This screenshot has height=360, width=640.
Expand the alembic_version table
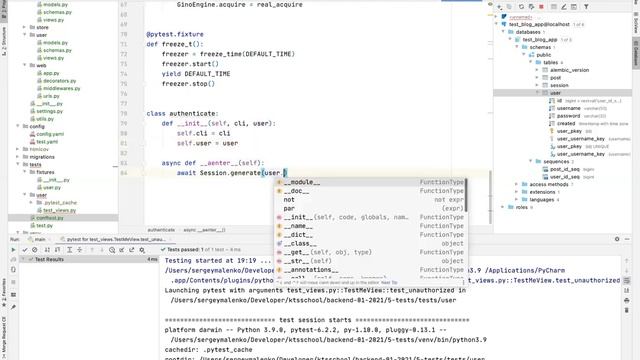coord(537,70)
